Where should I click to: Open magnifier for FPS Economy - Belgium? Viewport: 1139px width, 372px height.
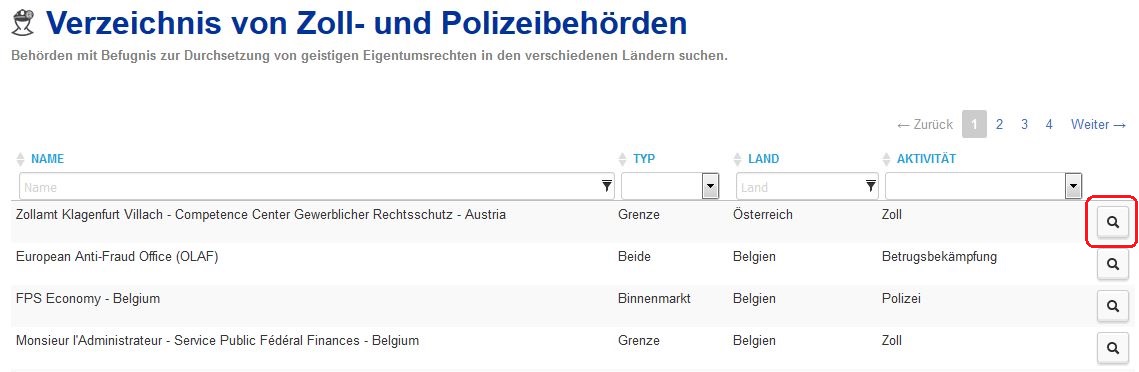point(1112,307)
